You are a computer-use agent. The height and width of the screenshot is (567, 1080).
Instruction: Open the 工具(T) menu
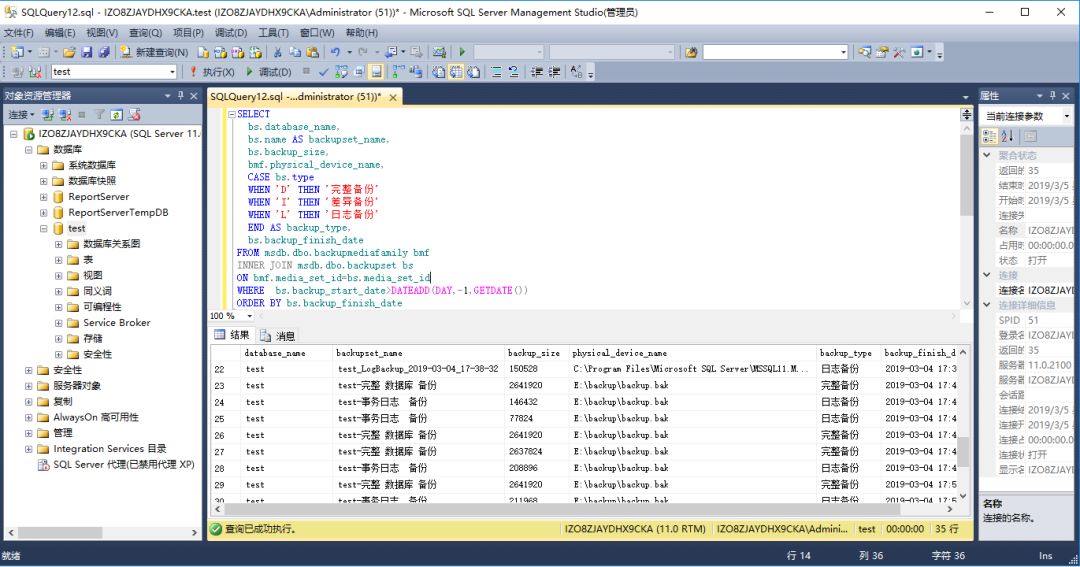273,33
